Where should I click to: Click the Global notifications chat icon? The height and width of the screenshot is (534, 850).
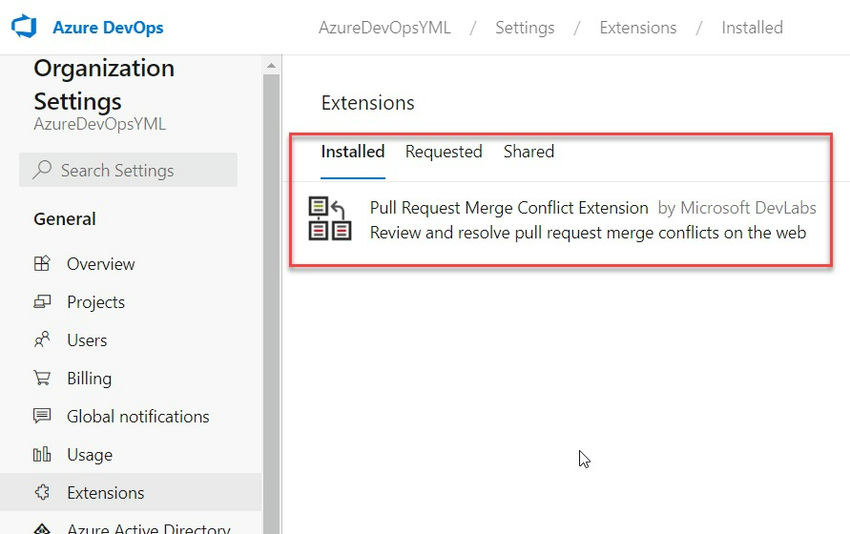point(42,416)
